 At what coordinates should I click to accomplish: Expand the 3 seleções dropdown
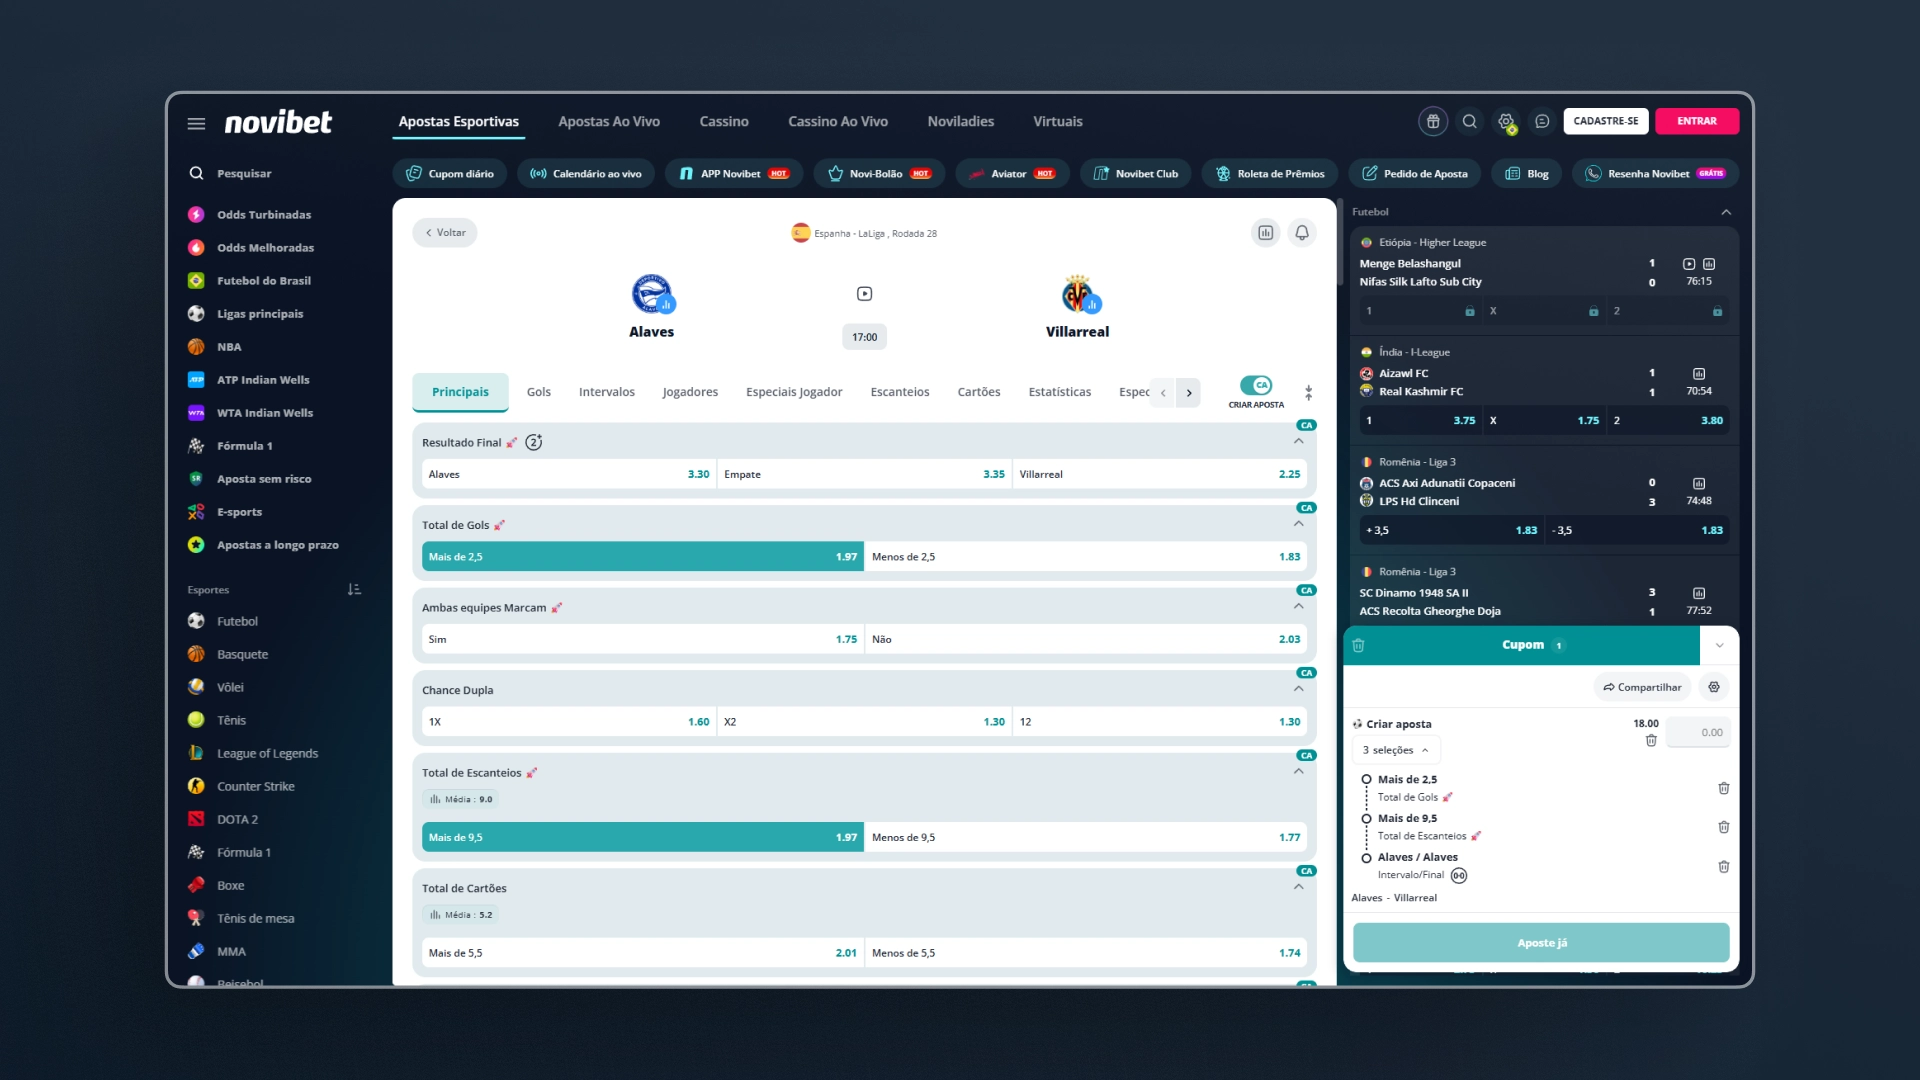pyautogui.click(x=1396, y=750)
